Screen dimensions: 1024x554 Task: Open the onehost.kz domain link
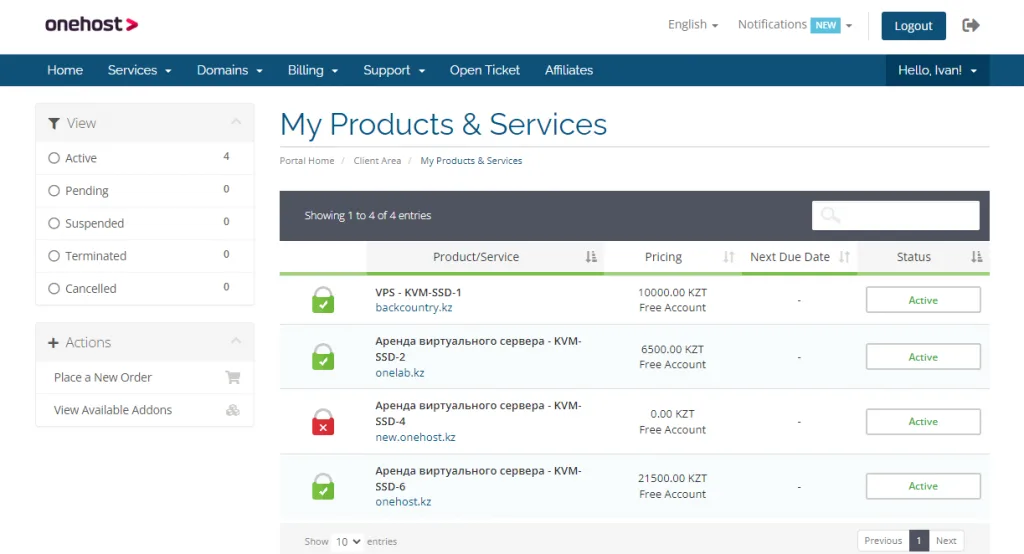point(403,502)
